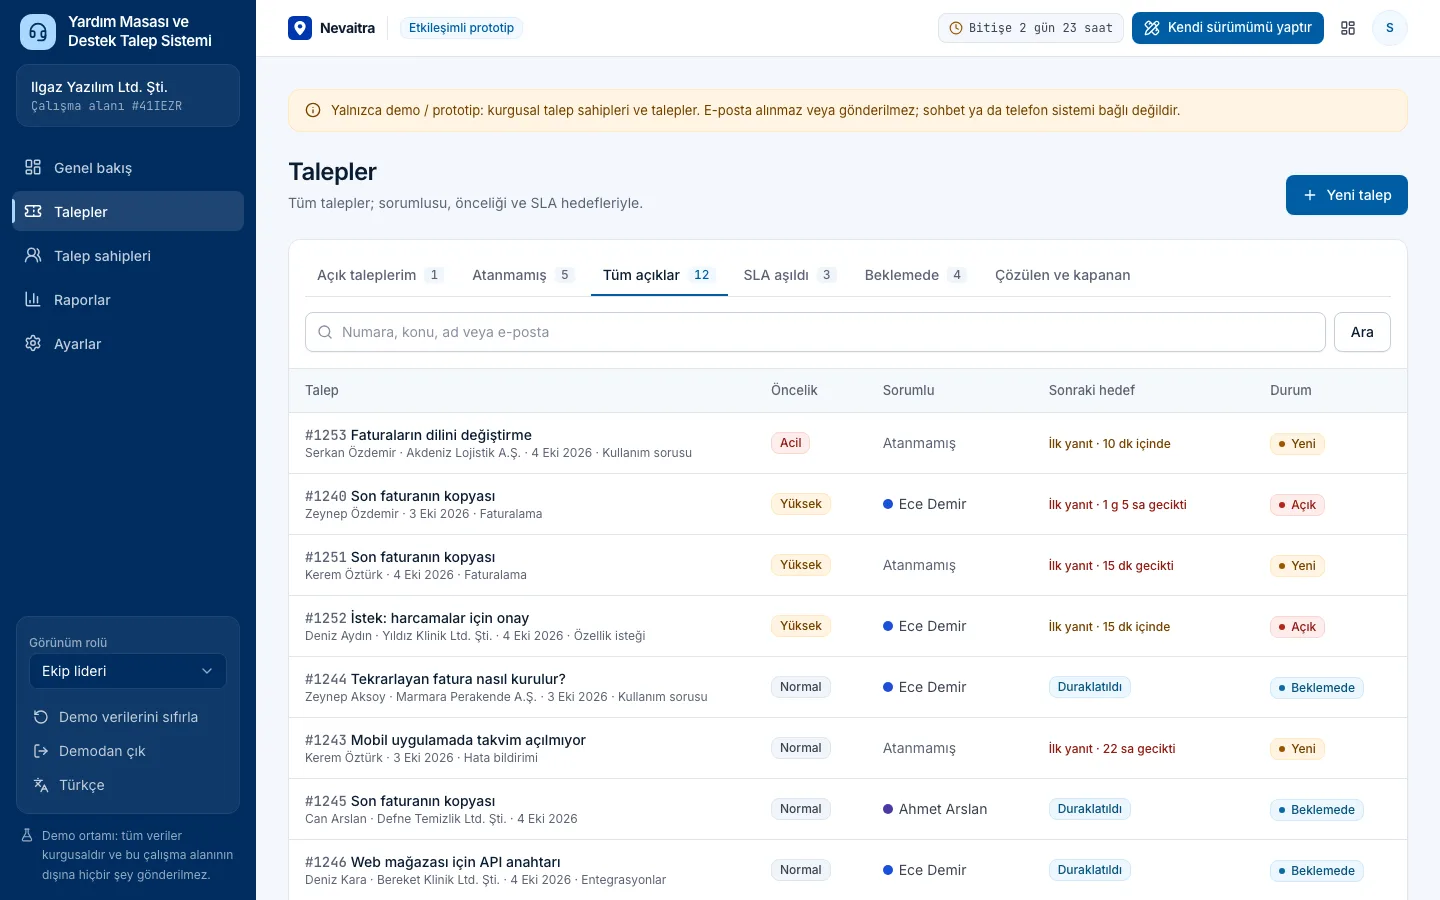This screenshot has height=900, width=1440.
Task: Switch to the SLA aşıldı tab
Action: click(x=790, y=275)
